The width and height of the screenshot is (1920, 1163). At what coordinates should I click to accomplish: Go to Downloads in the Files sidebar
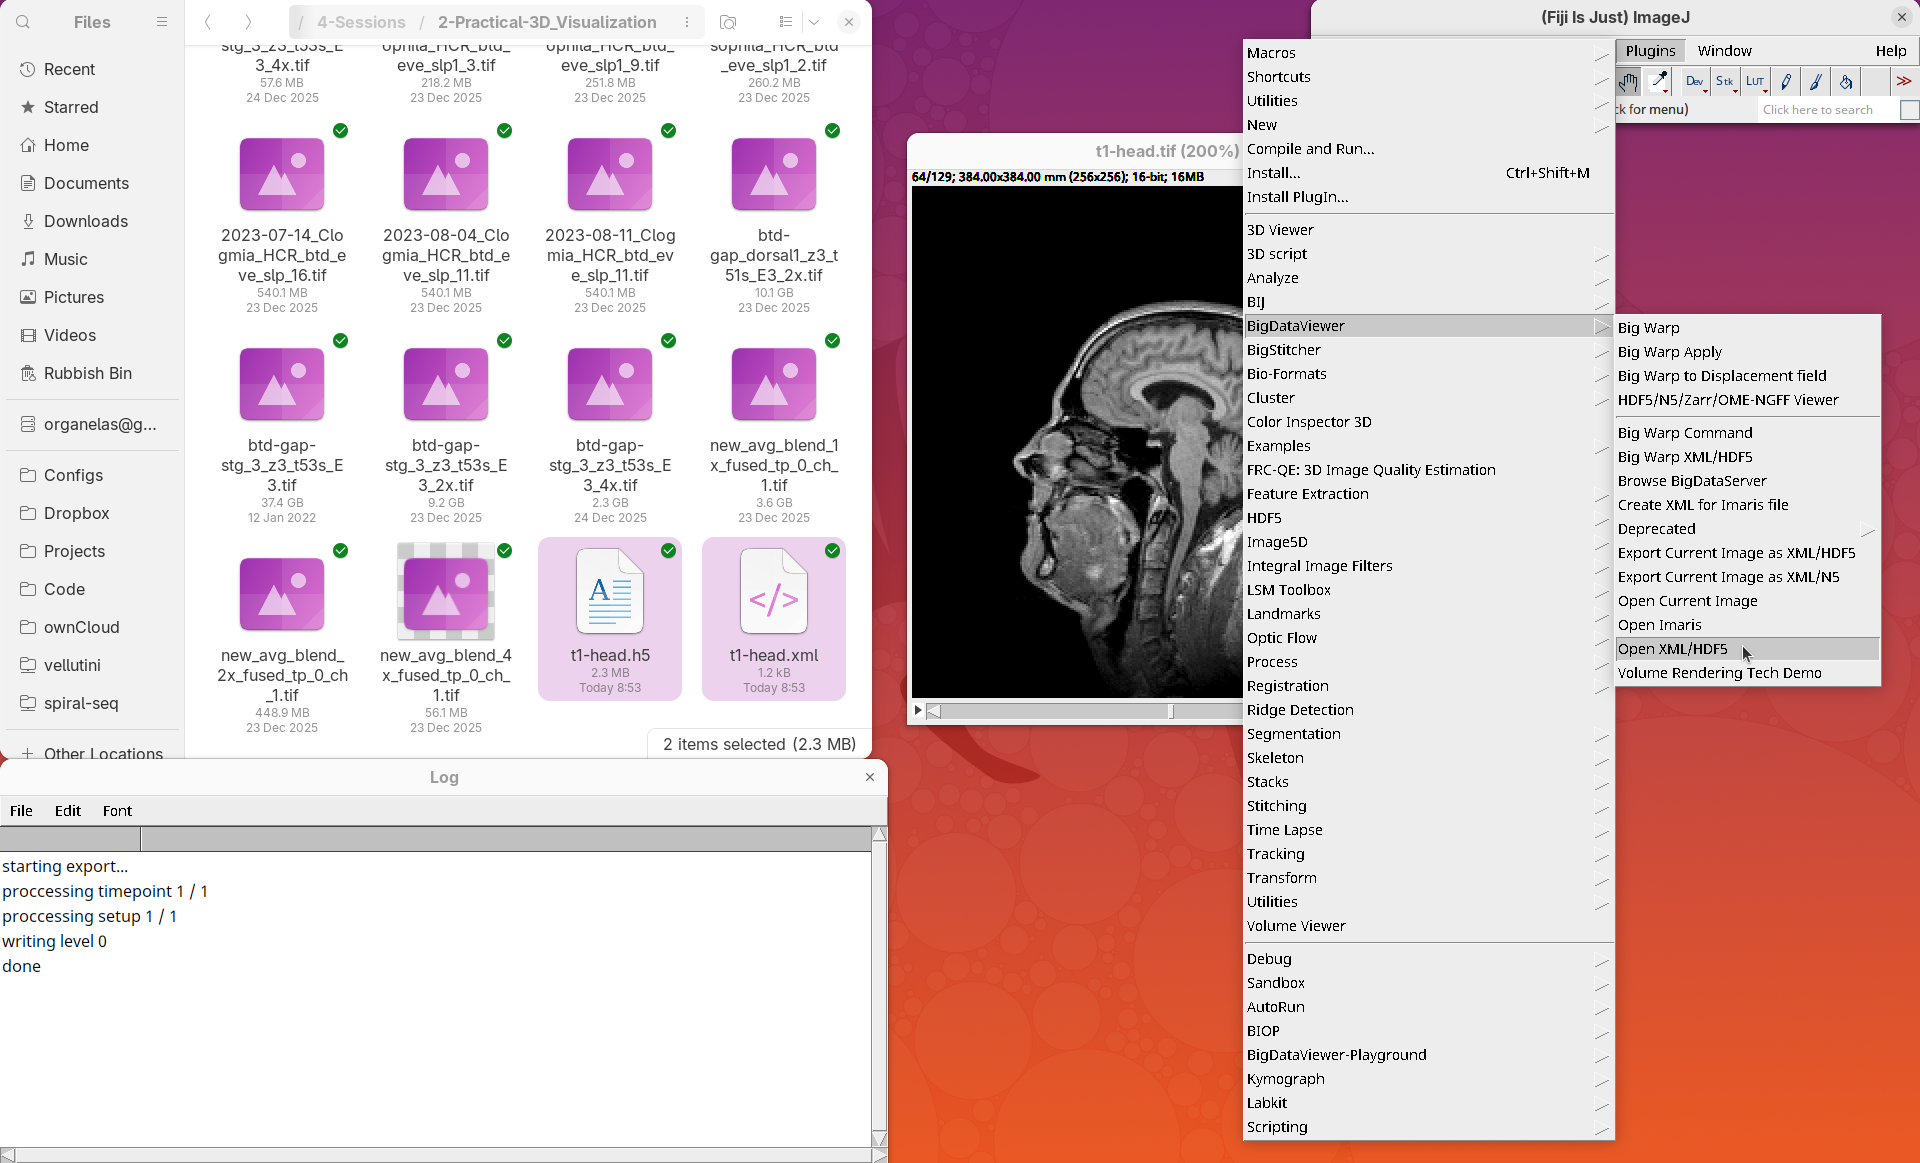[x=86, y=221]
